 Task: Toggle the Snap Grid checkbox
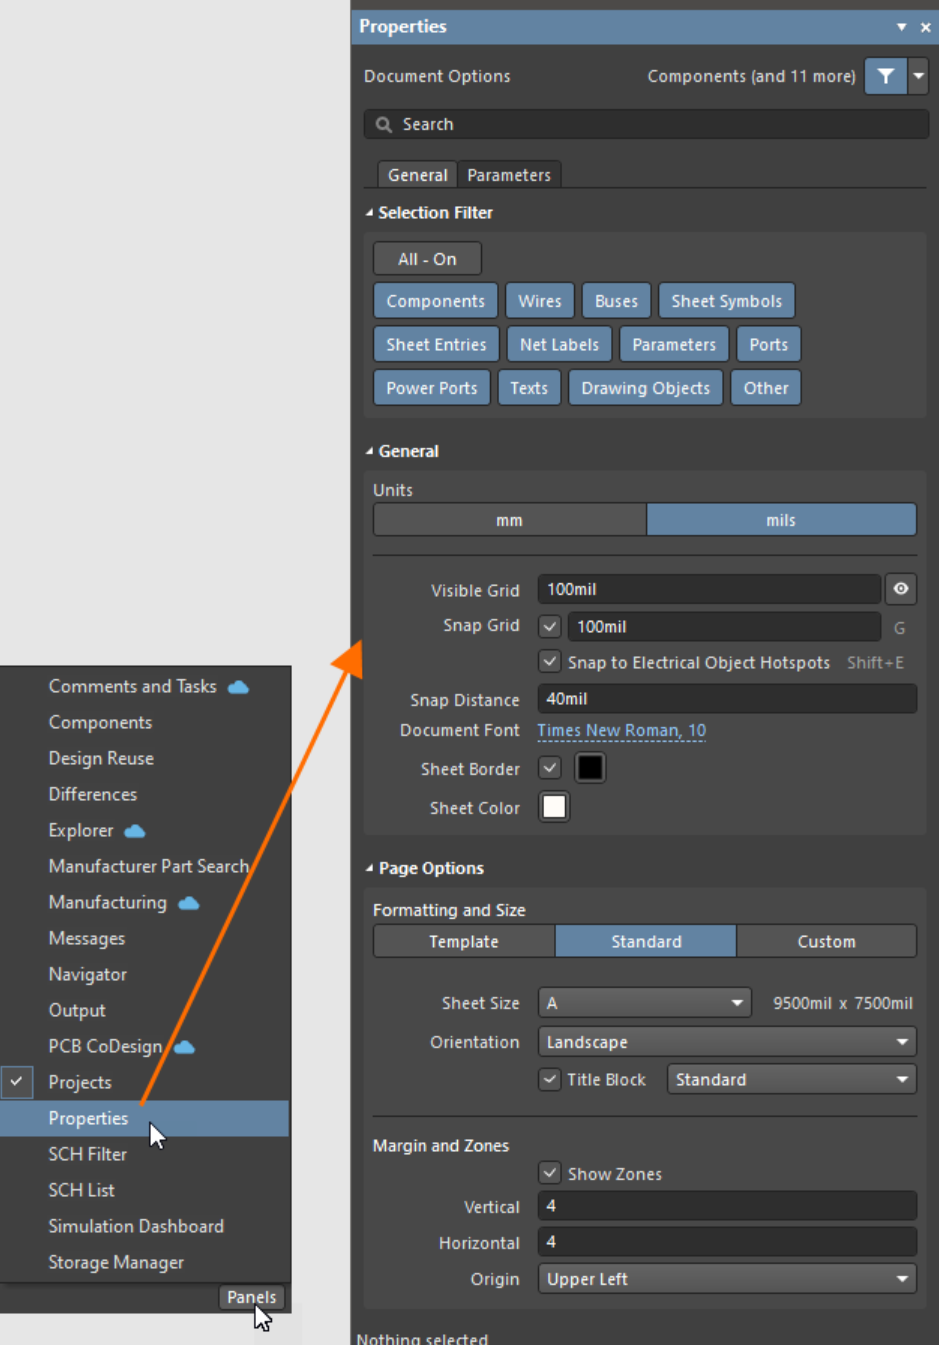(550, 627)
